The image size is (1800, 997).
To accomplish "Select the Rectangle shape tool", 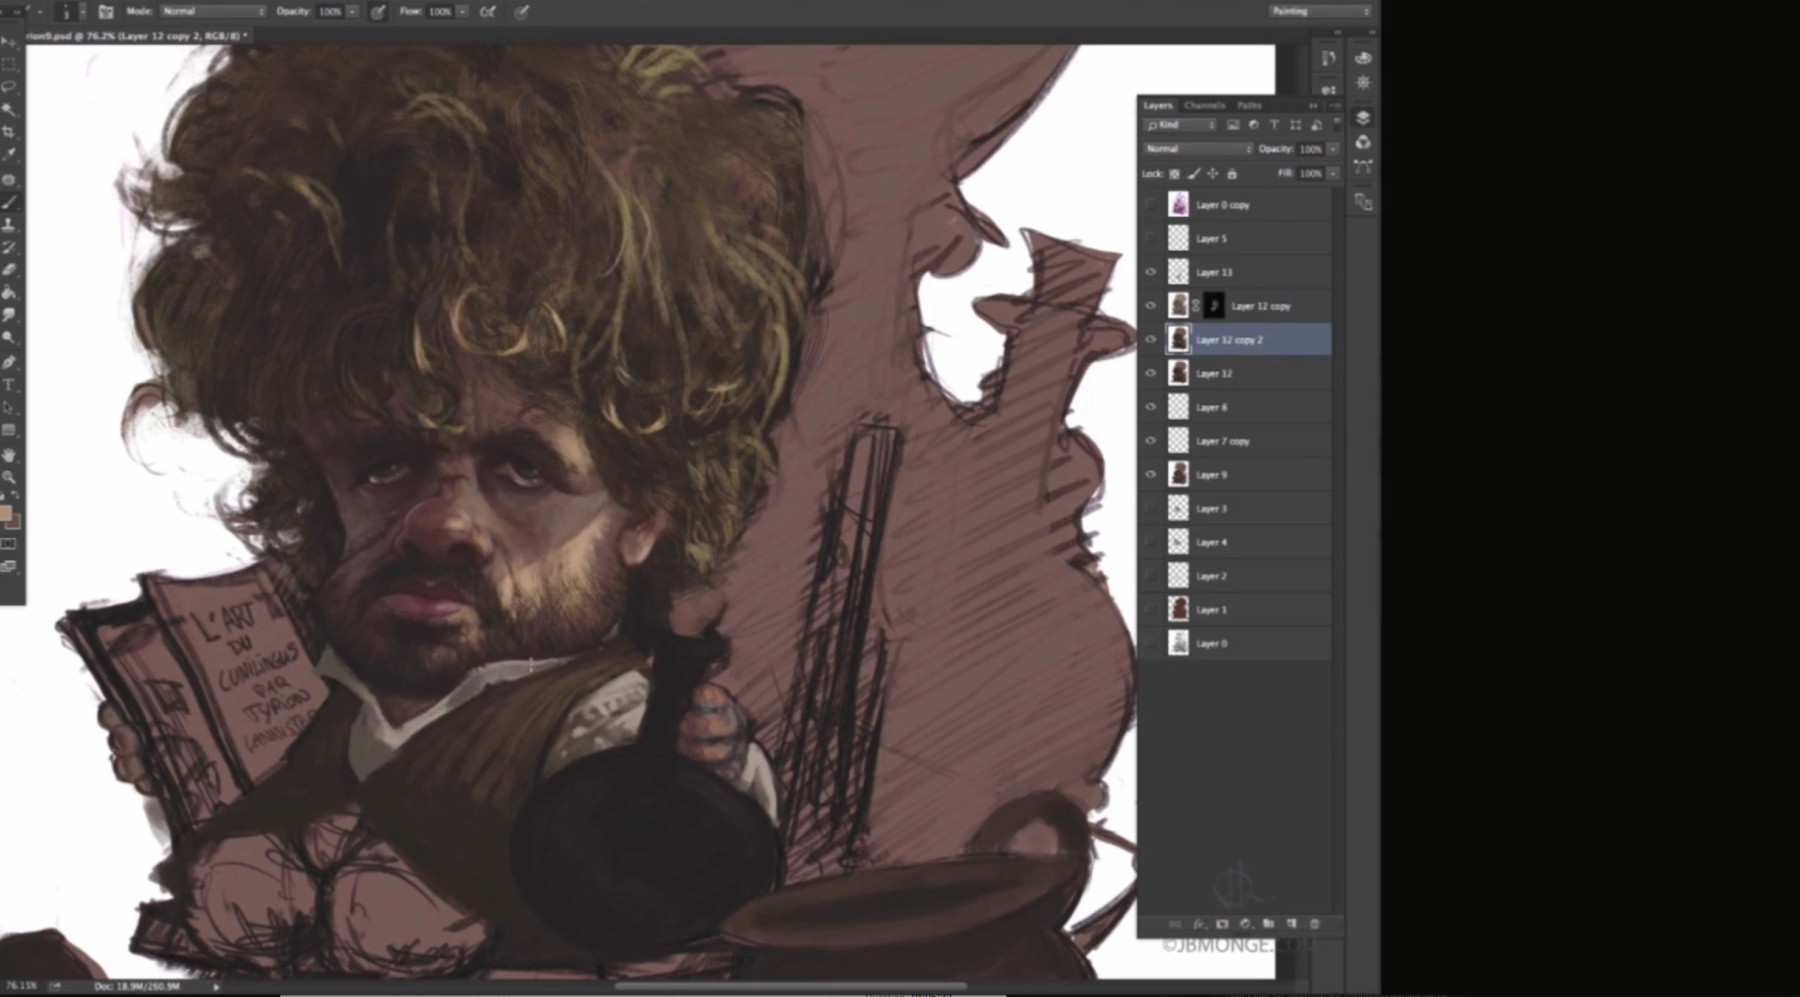I will (x=9, y=430).
